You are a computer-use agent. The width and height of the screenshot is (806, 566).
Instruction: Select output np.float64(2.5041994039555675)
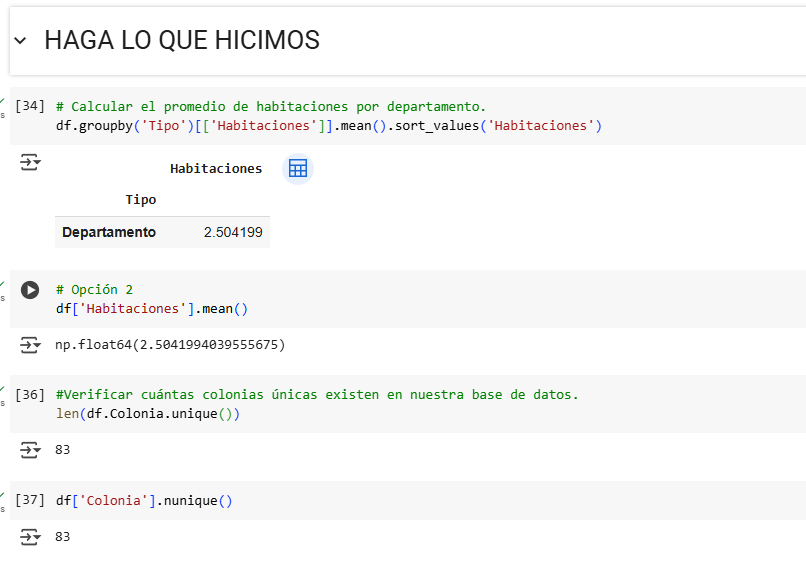(170, 345)
